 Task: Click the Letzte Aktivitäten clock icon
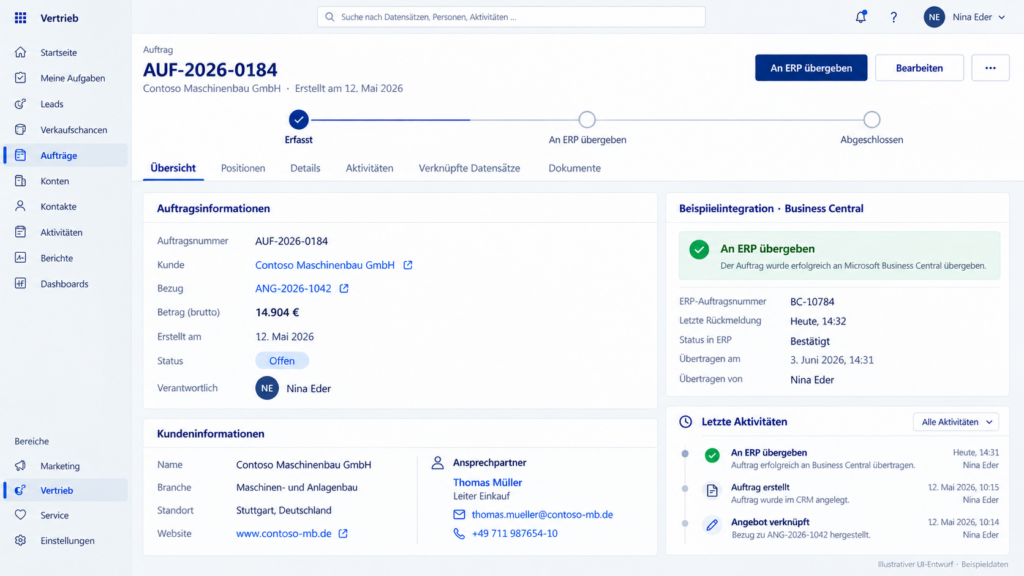coord(685,422)
